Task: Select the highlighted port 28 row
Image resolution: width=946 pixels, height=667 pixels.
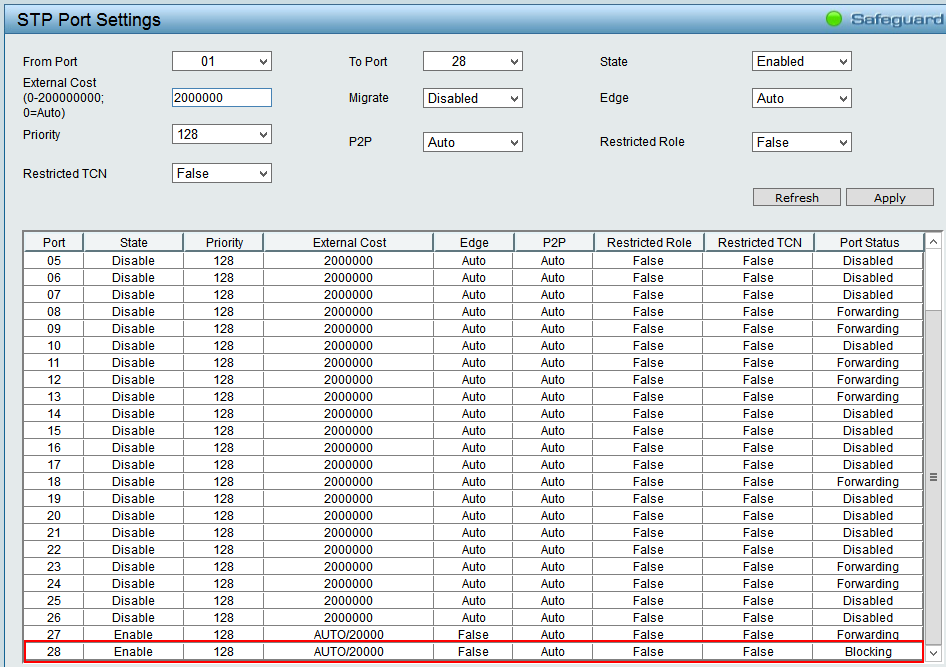Action: [472, 652]
